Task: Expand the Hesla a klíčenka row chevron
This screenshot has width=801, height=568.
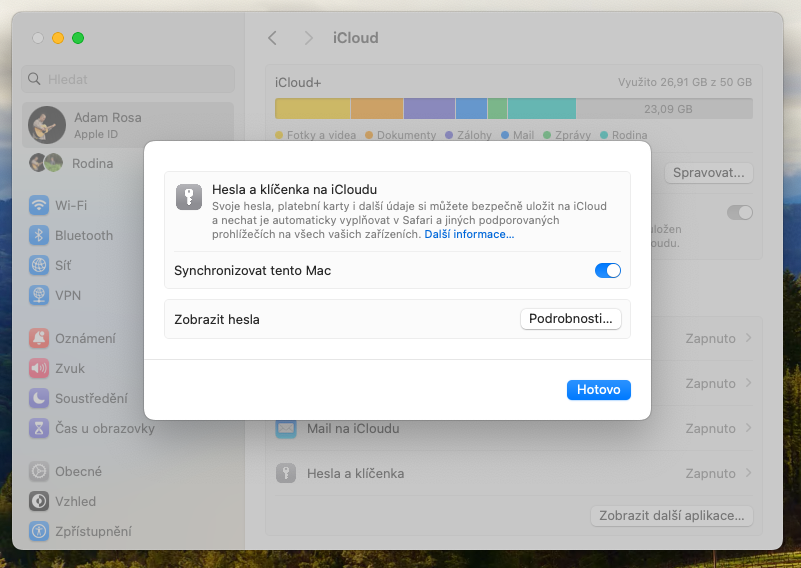Action: (748, 472)
